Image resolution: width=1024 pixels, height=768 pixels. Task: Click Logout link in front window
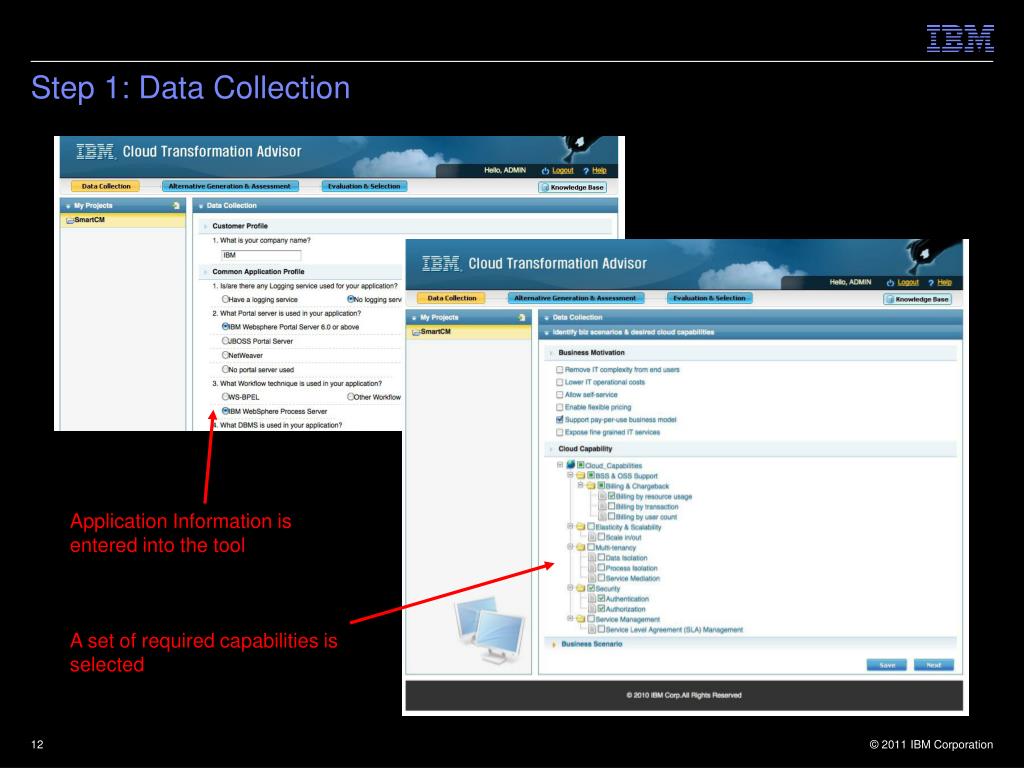pos(908,282)
